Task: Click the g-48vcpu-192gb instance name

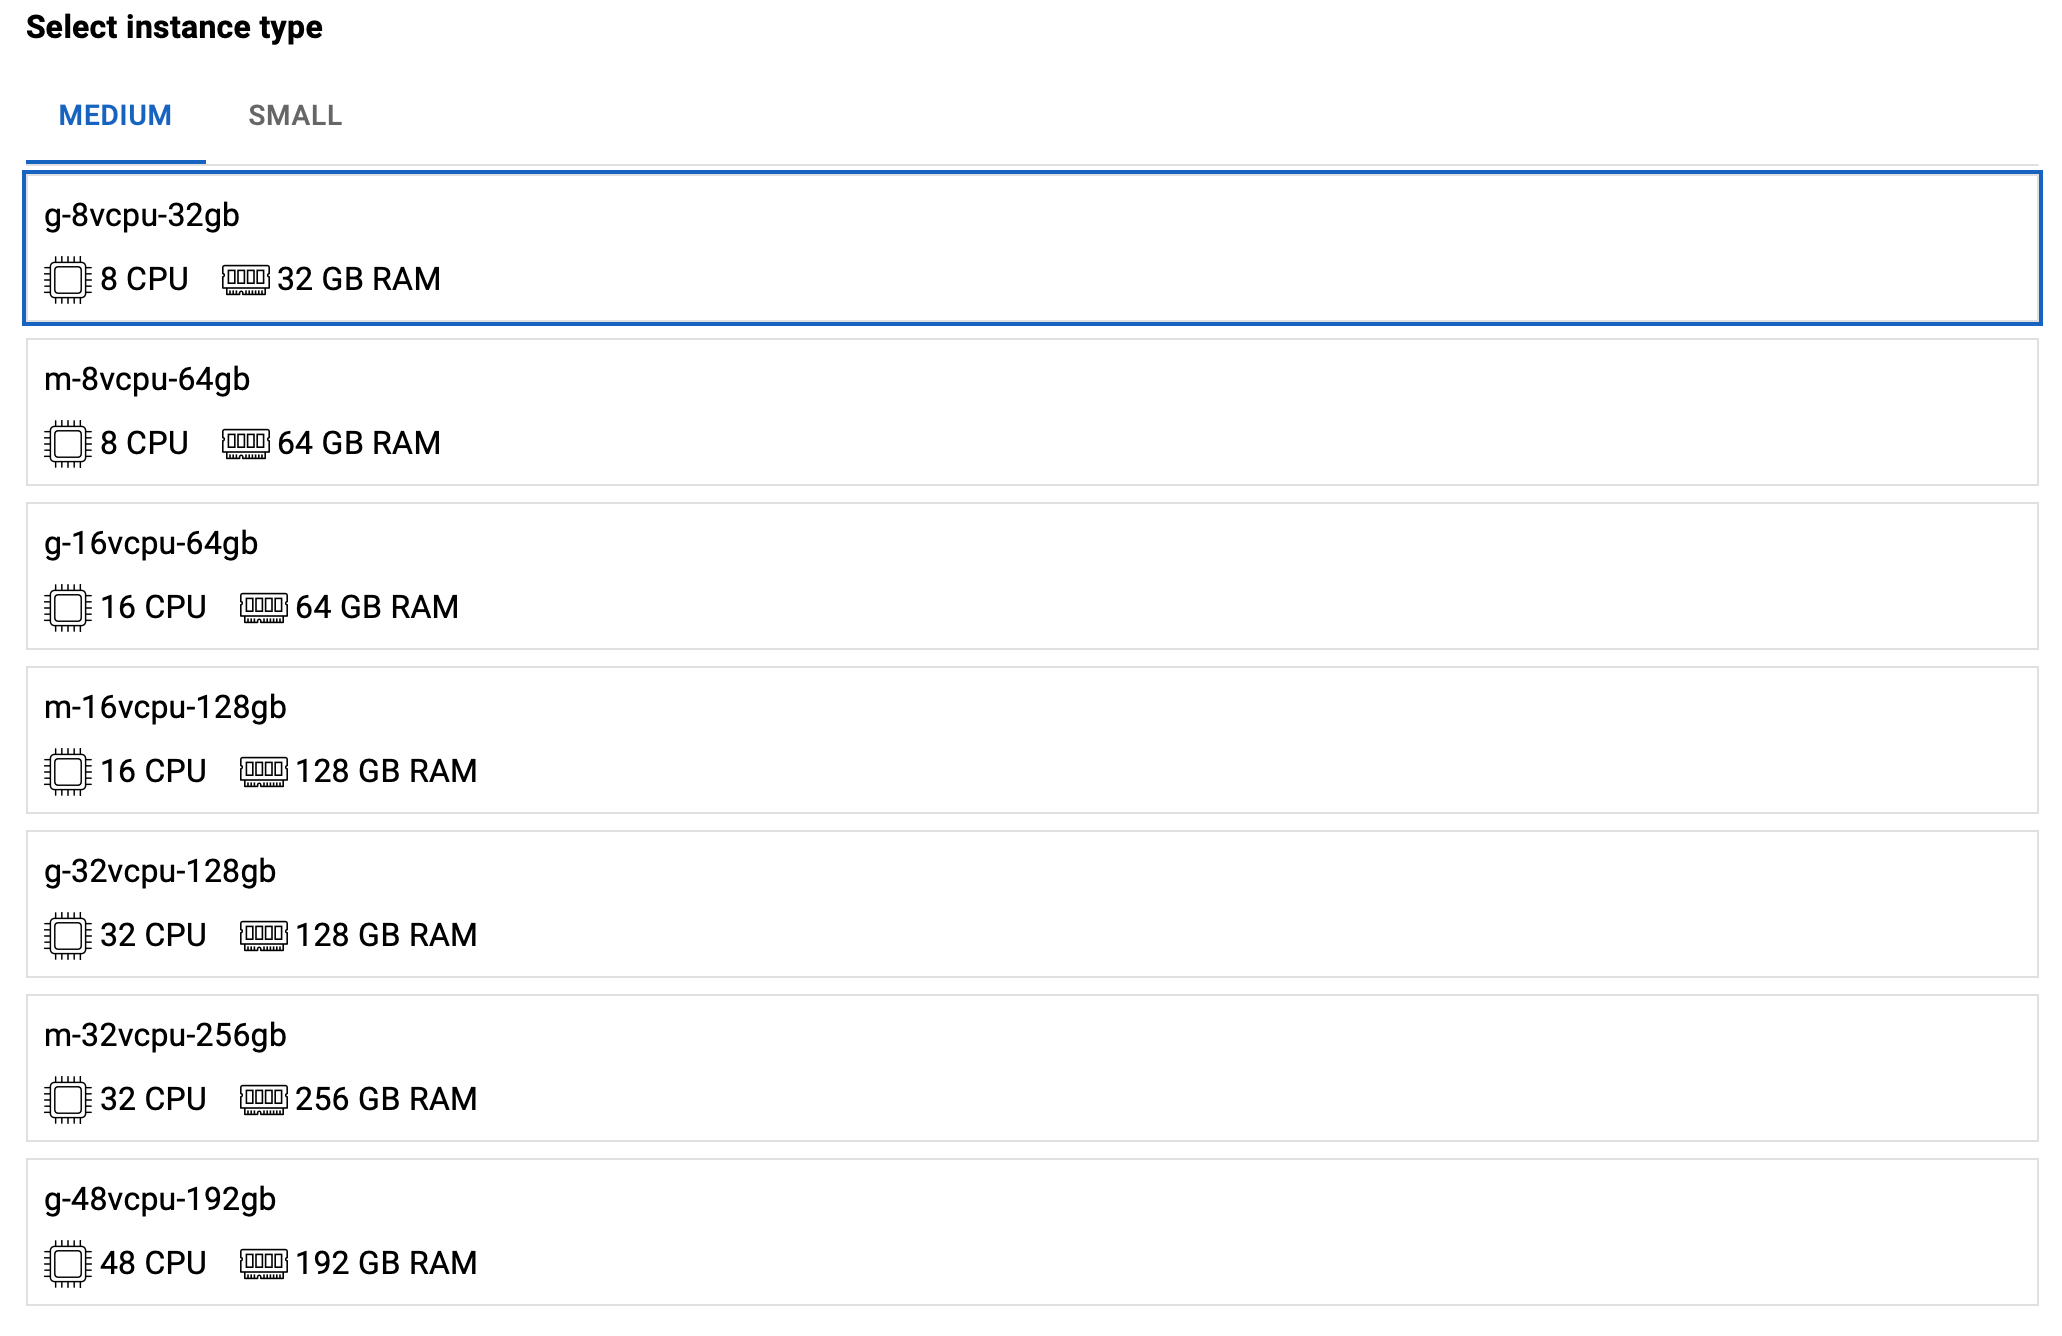Action: click(x=160, y=1200)
